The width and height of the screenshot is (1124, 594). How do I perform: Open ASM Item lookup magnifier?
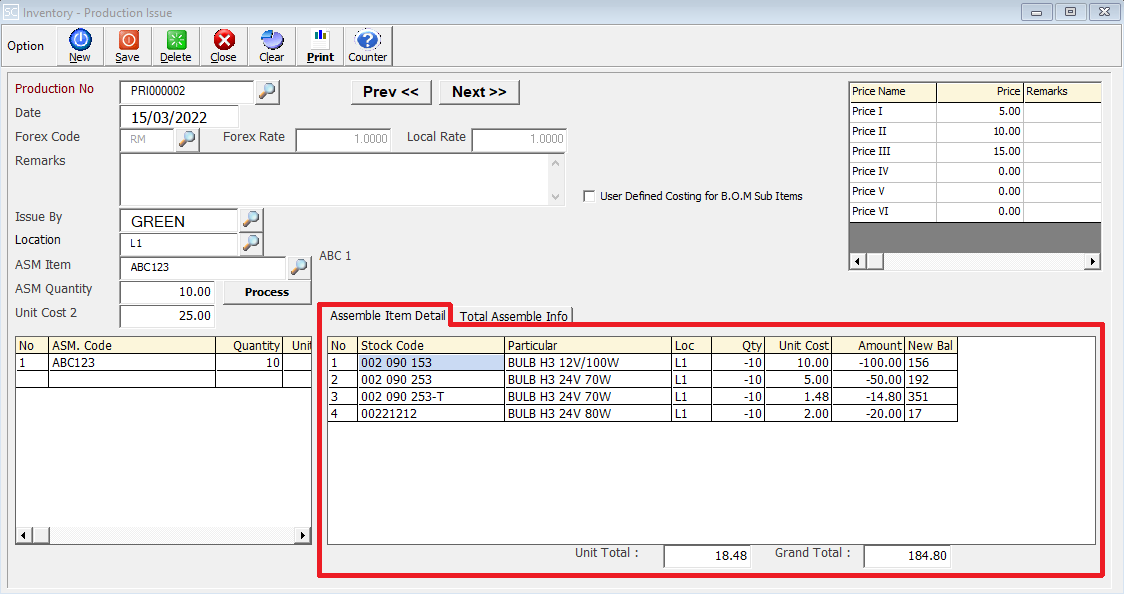coord(299,267)
